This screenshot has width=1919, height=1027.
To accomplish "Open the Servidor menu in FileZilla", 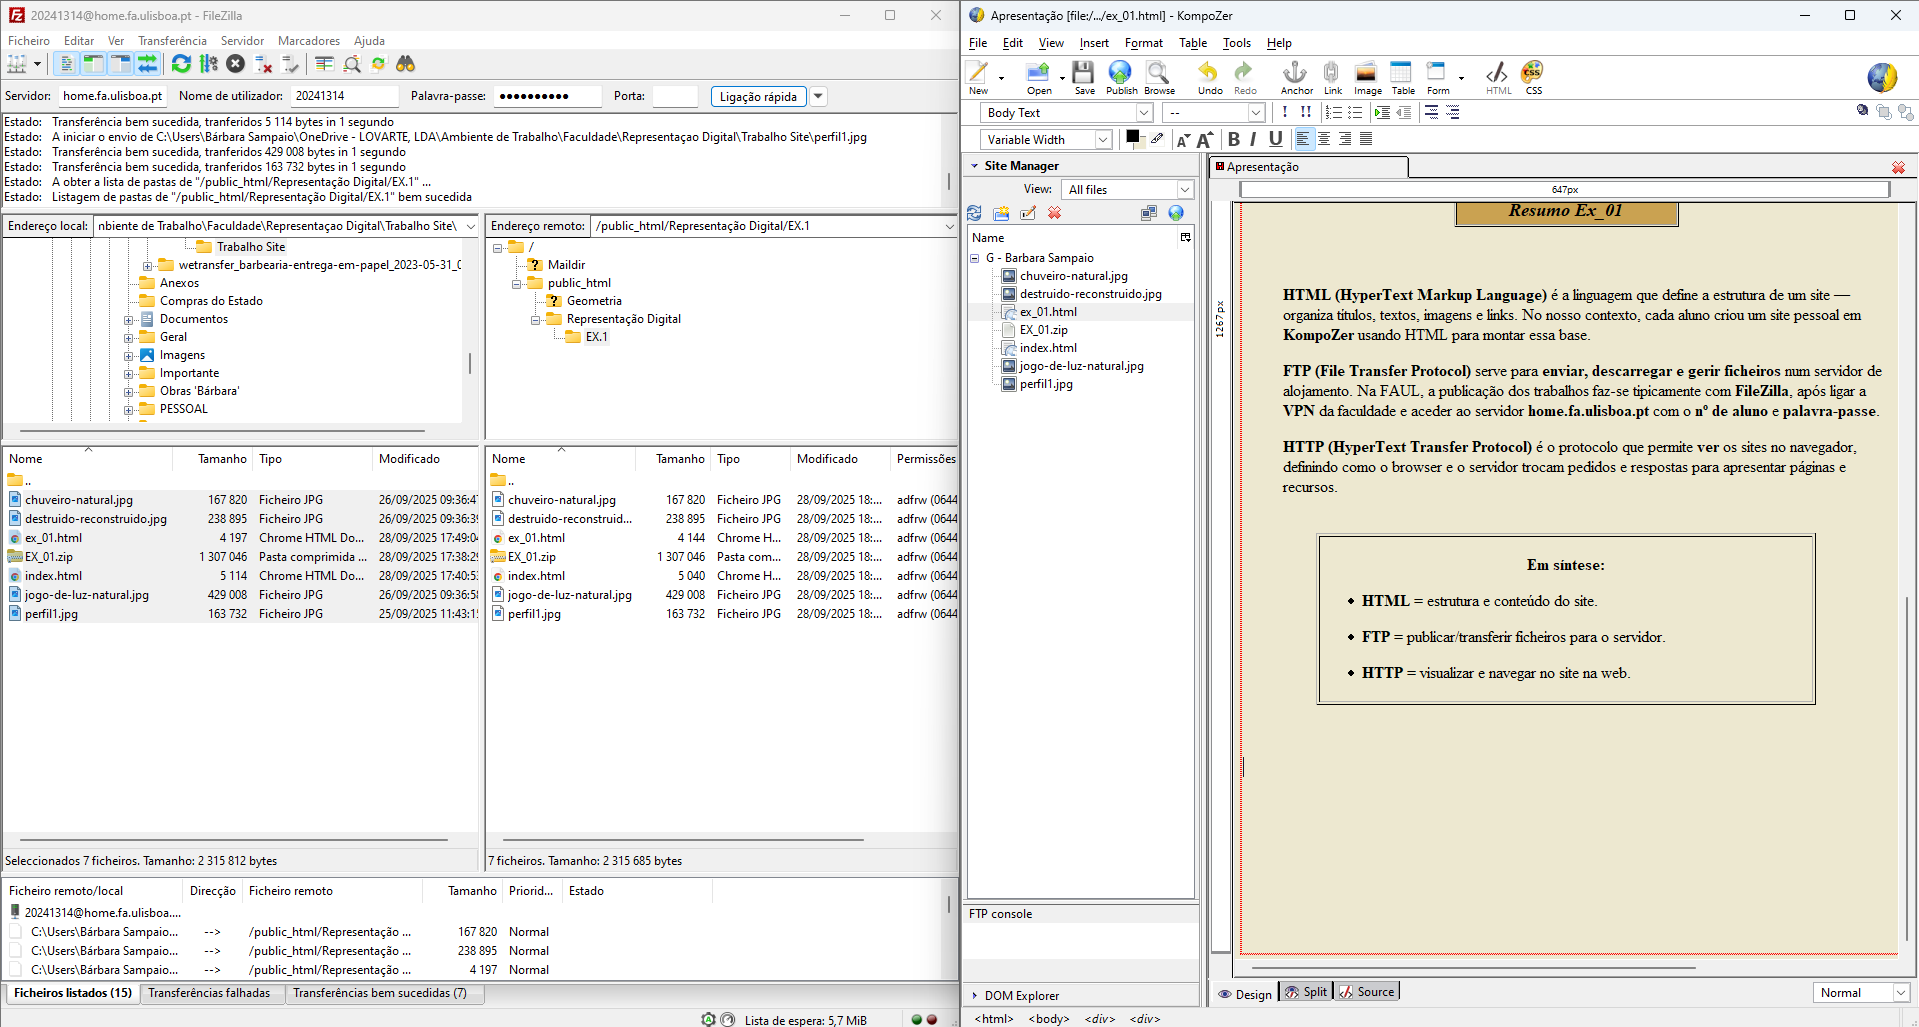I will pos(242,40).
